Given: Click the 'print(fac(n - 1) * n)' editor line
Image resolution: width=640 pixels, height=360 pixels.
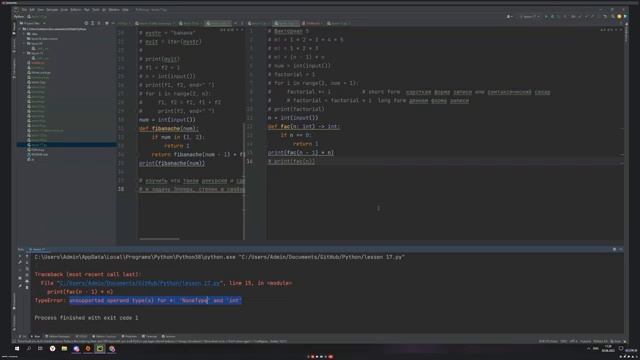Looking at the screenshot, I should coord(300,153).
